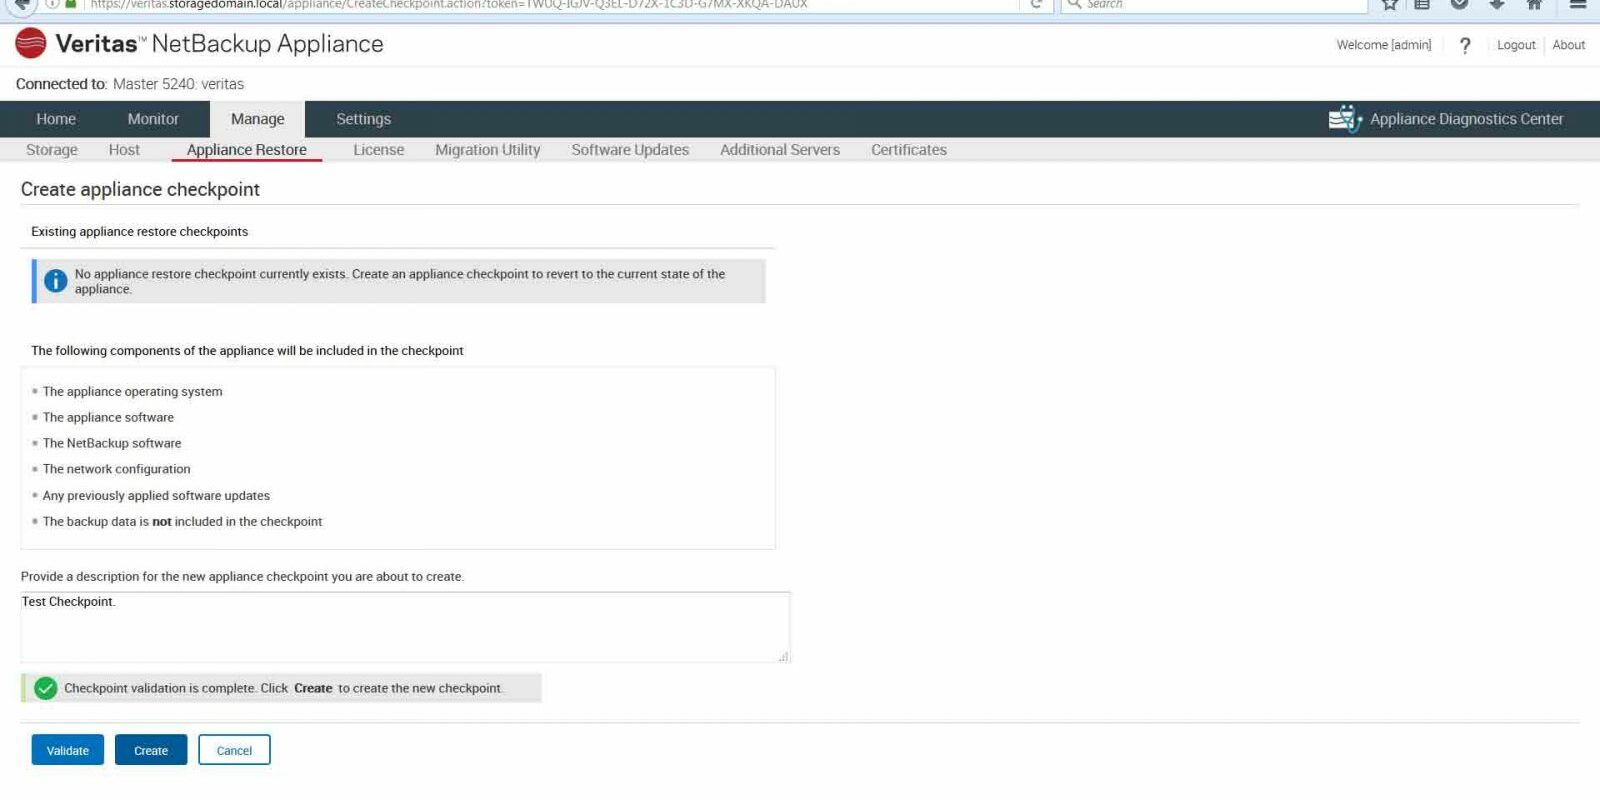
Task: Open Software Updates submenu
Action: [630, 150]
